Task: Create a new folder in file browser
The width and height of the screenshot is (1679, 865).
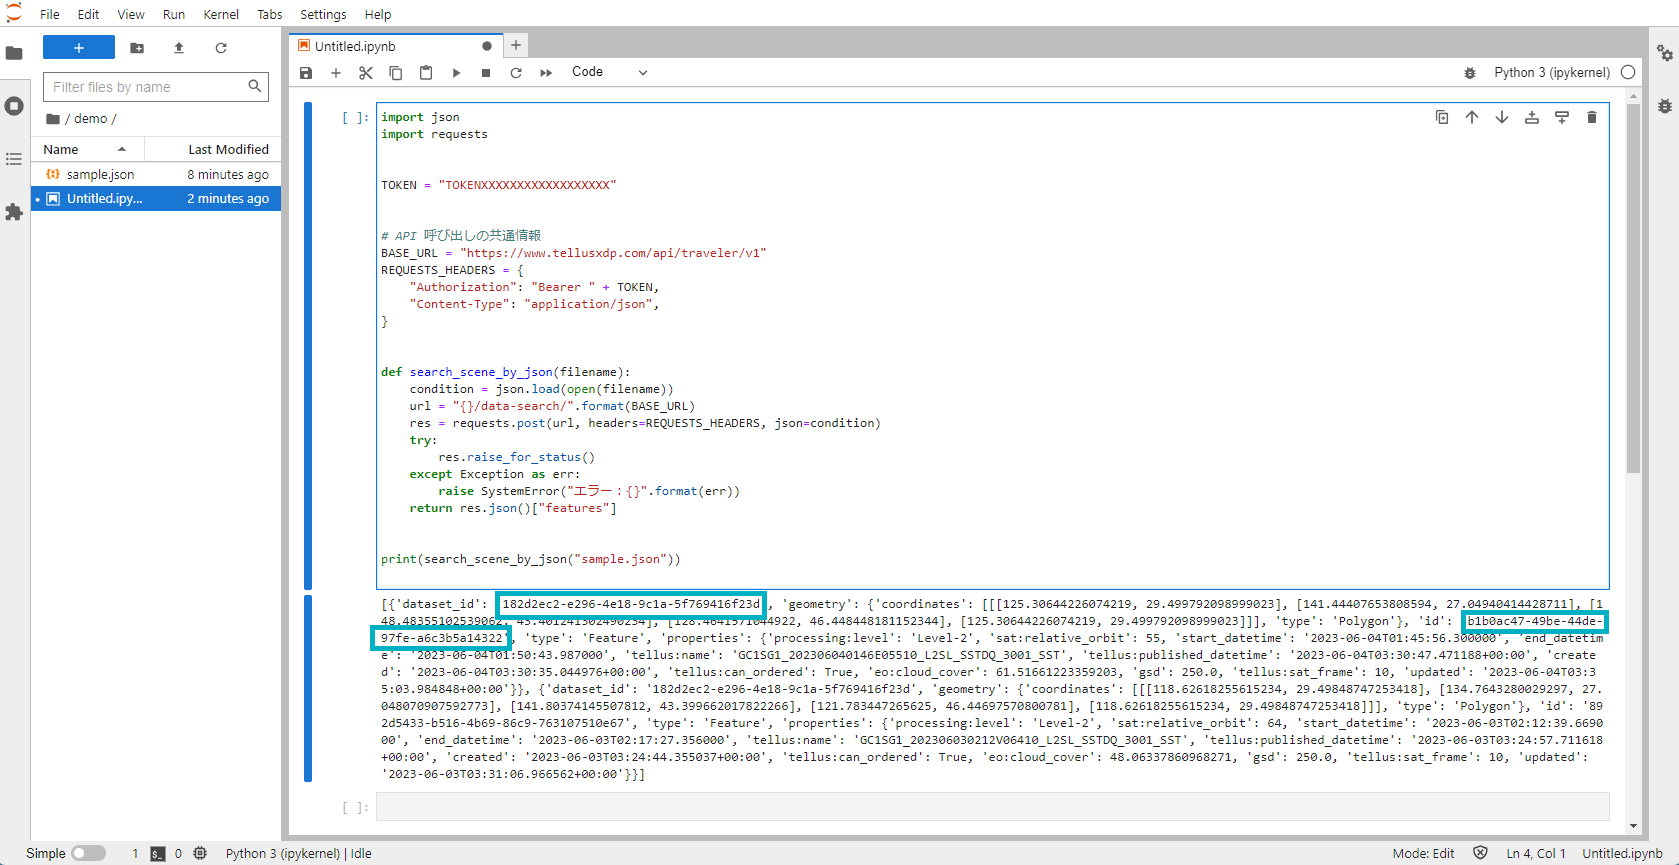Action: coord(137,48)
